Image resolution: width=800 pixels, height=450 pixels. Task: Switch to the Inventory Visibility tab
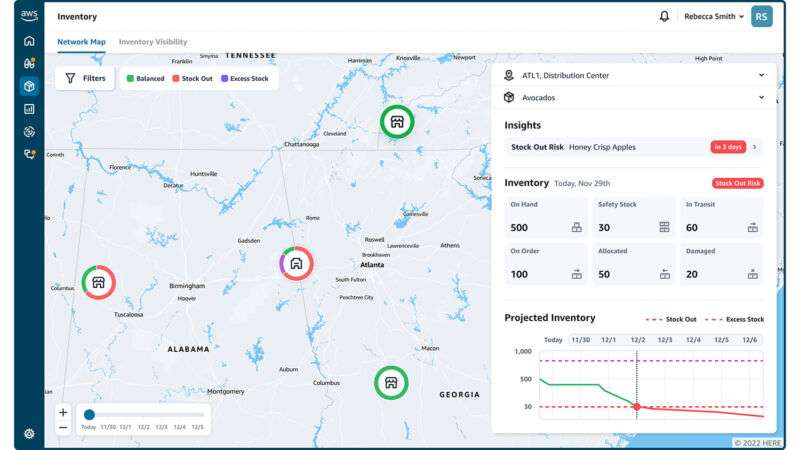(153, 42)
